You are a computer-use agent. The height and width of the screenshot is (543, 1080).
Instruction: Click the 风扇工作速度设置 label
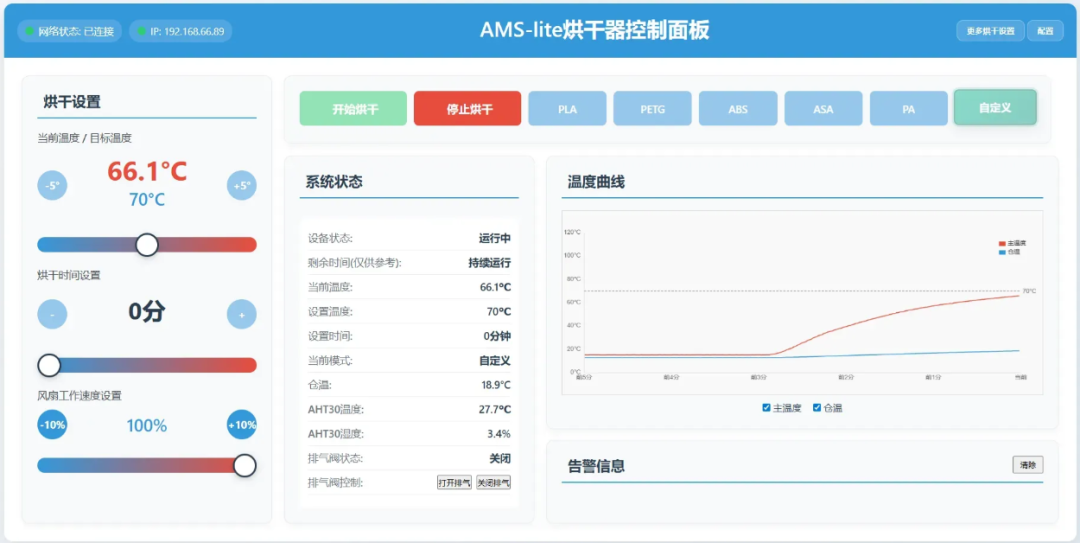coord(80,396)
